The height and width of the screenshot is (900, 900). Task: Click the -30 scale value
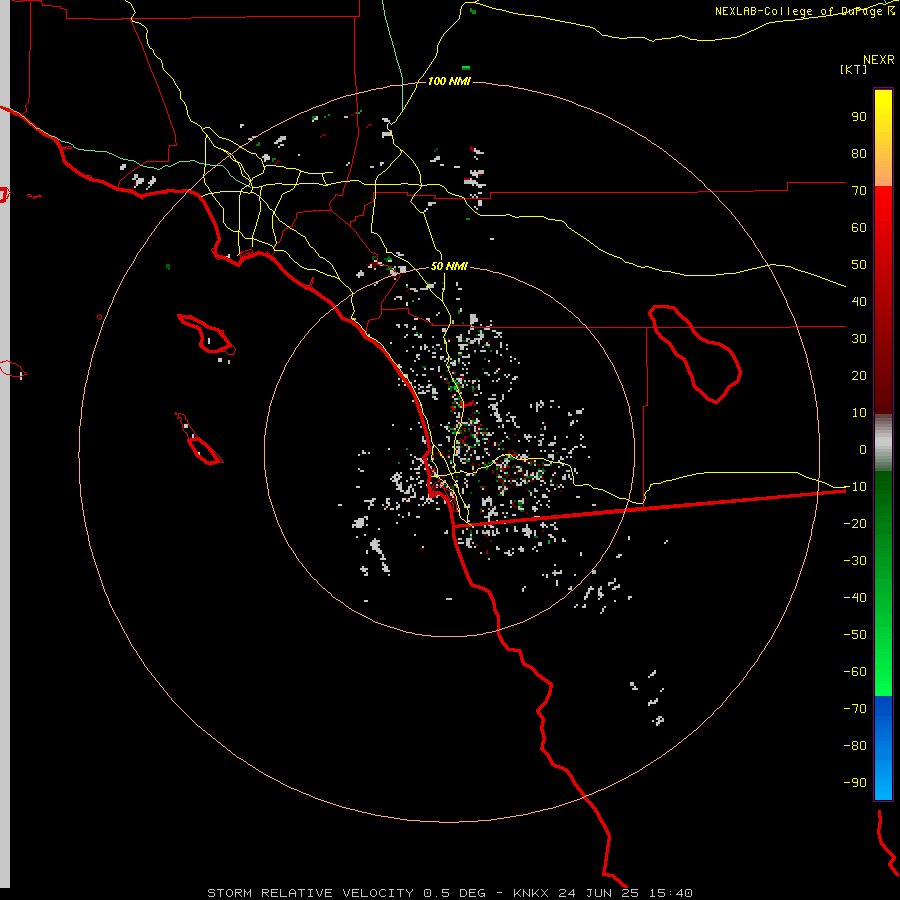[x=855, y=561]
